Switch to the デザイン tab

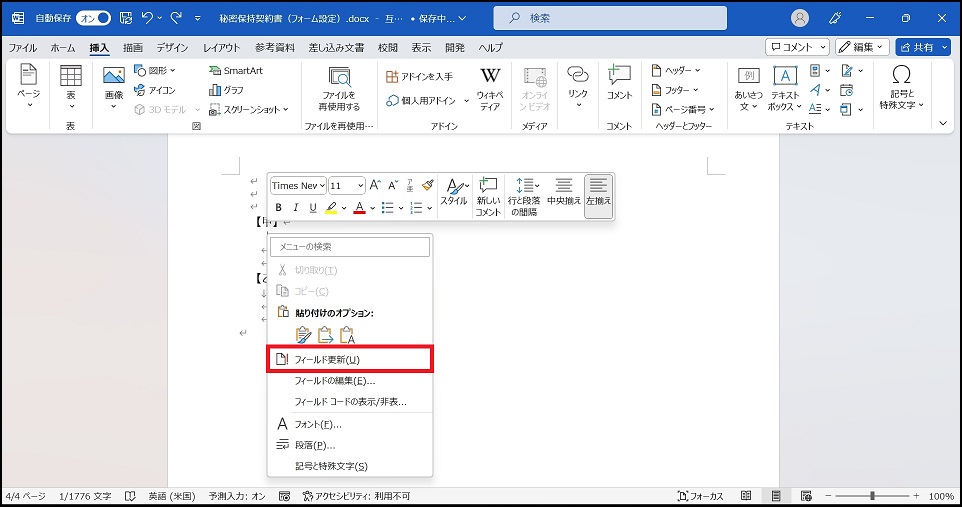(x=172, y=47)
